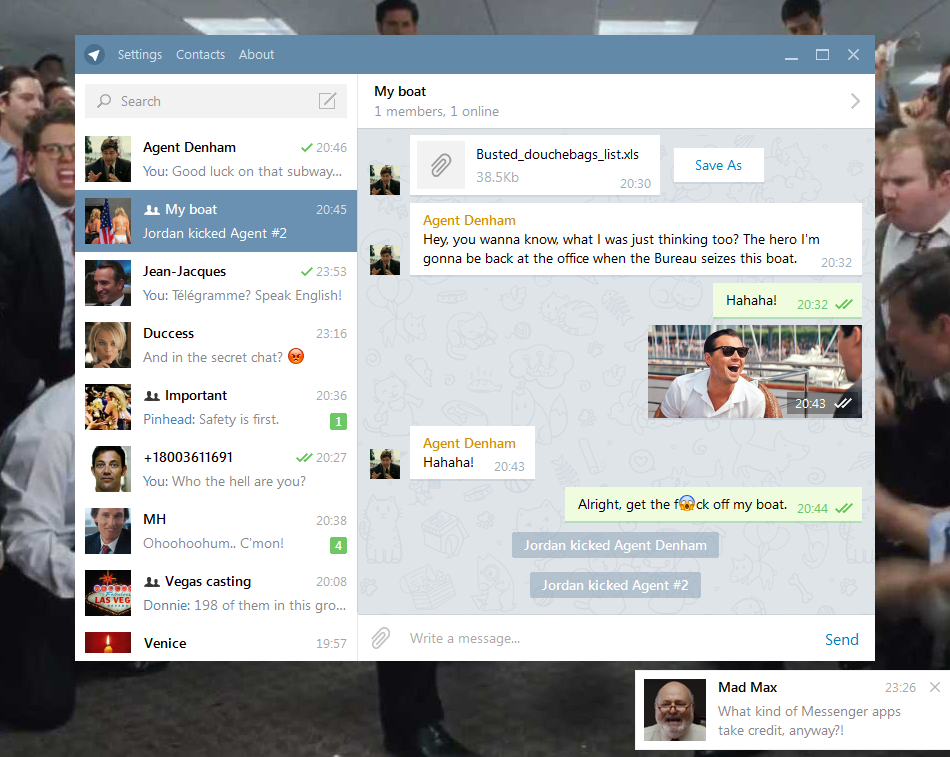Open the Settings menu
This screenshot has width=950, height=757.
140,55
